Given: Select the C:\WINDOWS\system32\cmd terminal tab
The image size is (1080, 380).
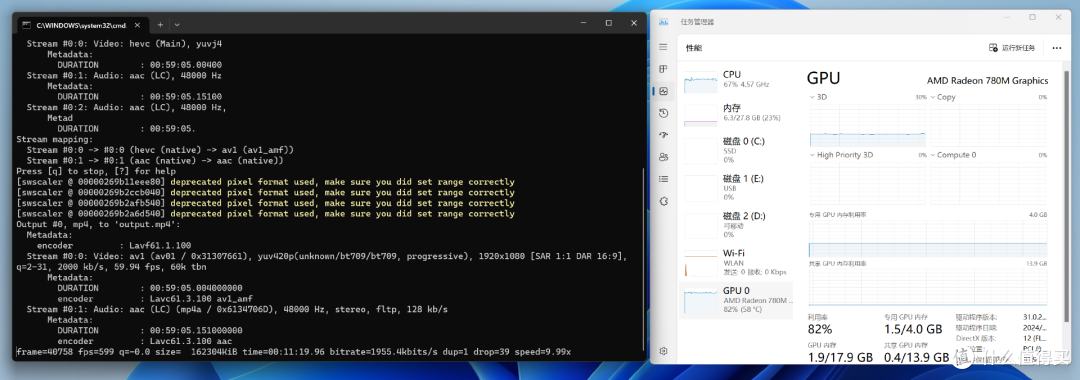Looking at the screenshot, I should pyautogui.click(x=82, y=24).
